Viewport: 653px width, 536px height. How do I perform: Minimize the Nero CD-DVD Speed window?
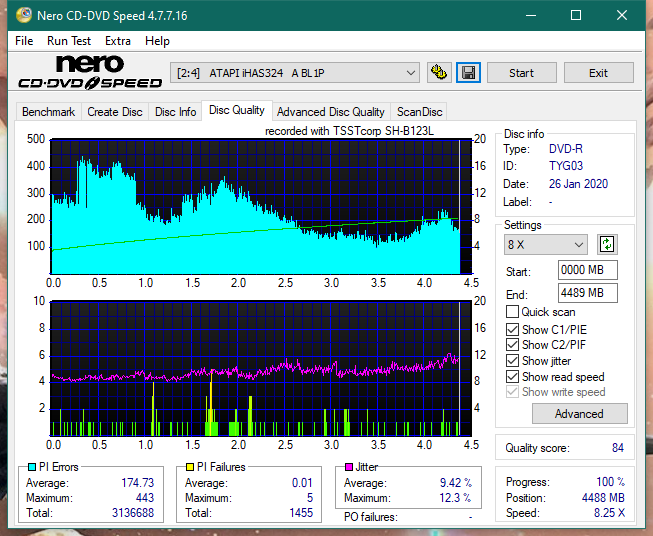click(531, 15)
